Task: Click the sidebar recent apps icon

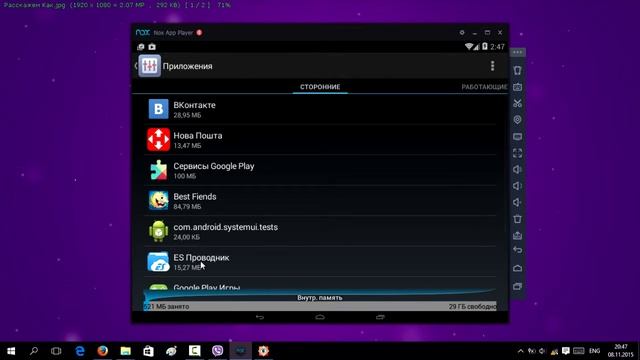Action: tap(518, 286)
